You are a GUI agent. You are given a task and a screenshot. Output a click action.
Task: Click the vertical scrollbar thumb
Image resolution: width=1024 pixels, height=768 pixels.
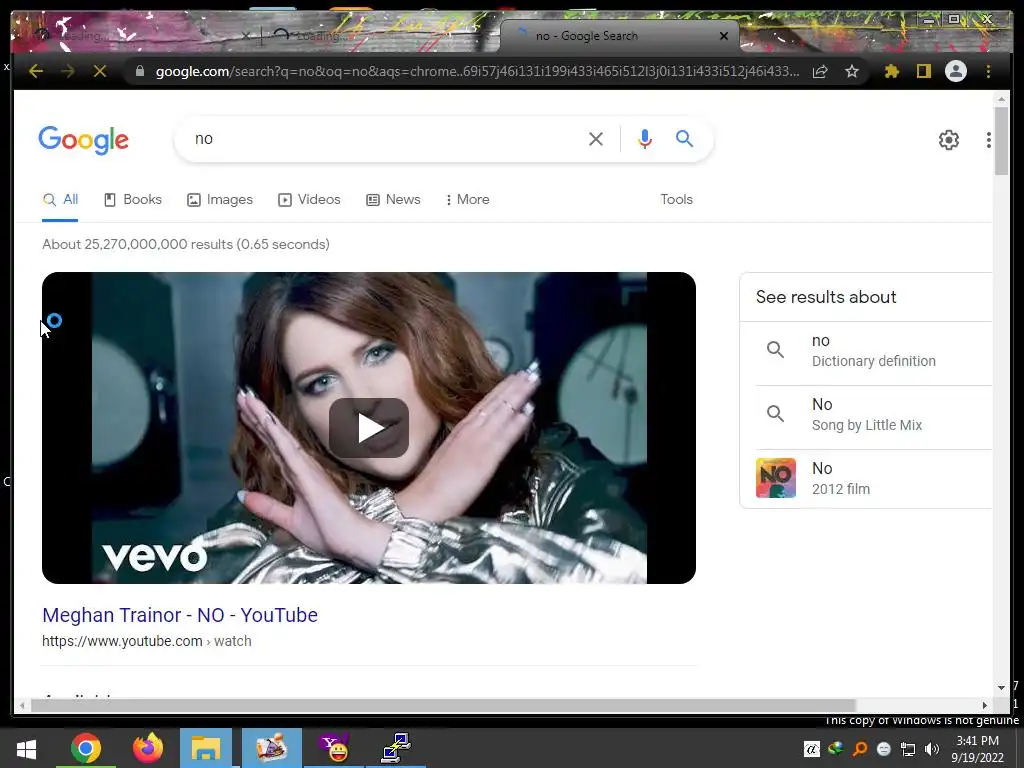click(x=1002, y=140)
